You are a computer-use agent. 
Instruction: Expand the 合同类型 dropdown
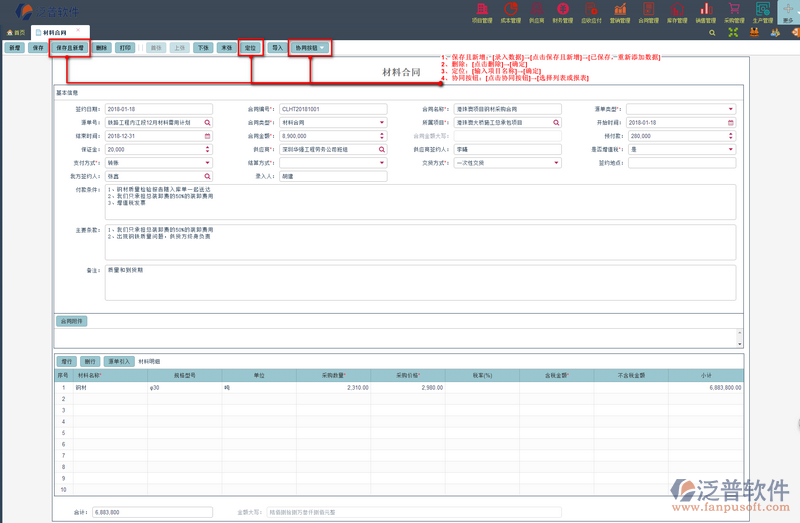click(x=382, y=123)
